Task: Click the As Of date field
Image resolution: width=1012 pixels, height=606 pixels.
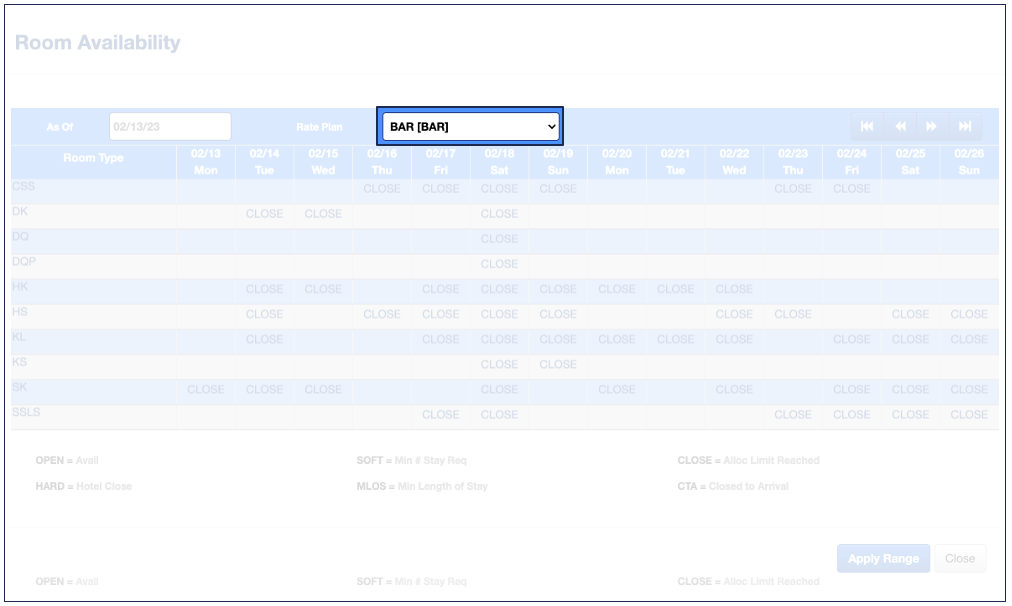Action: tap(170, 127)
